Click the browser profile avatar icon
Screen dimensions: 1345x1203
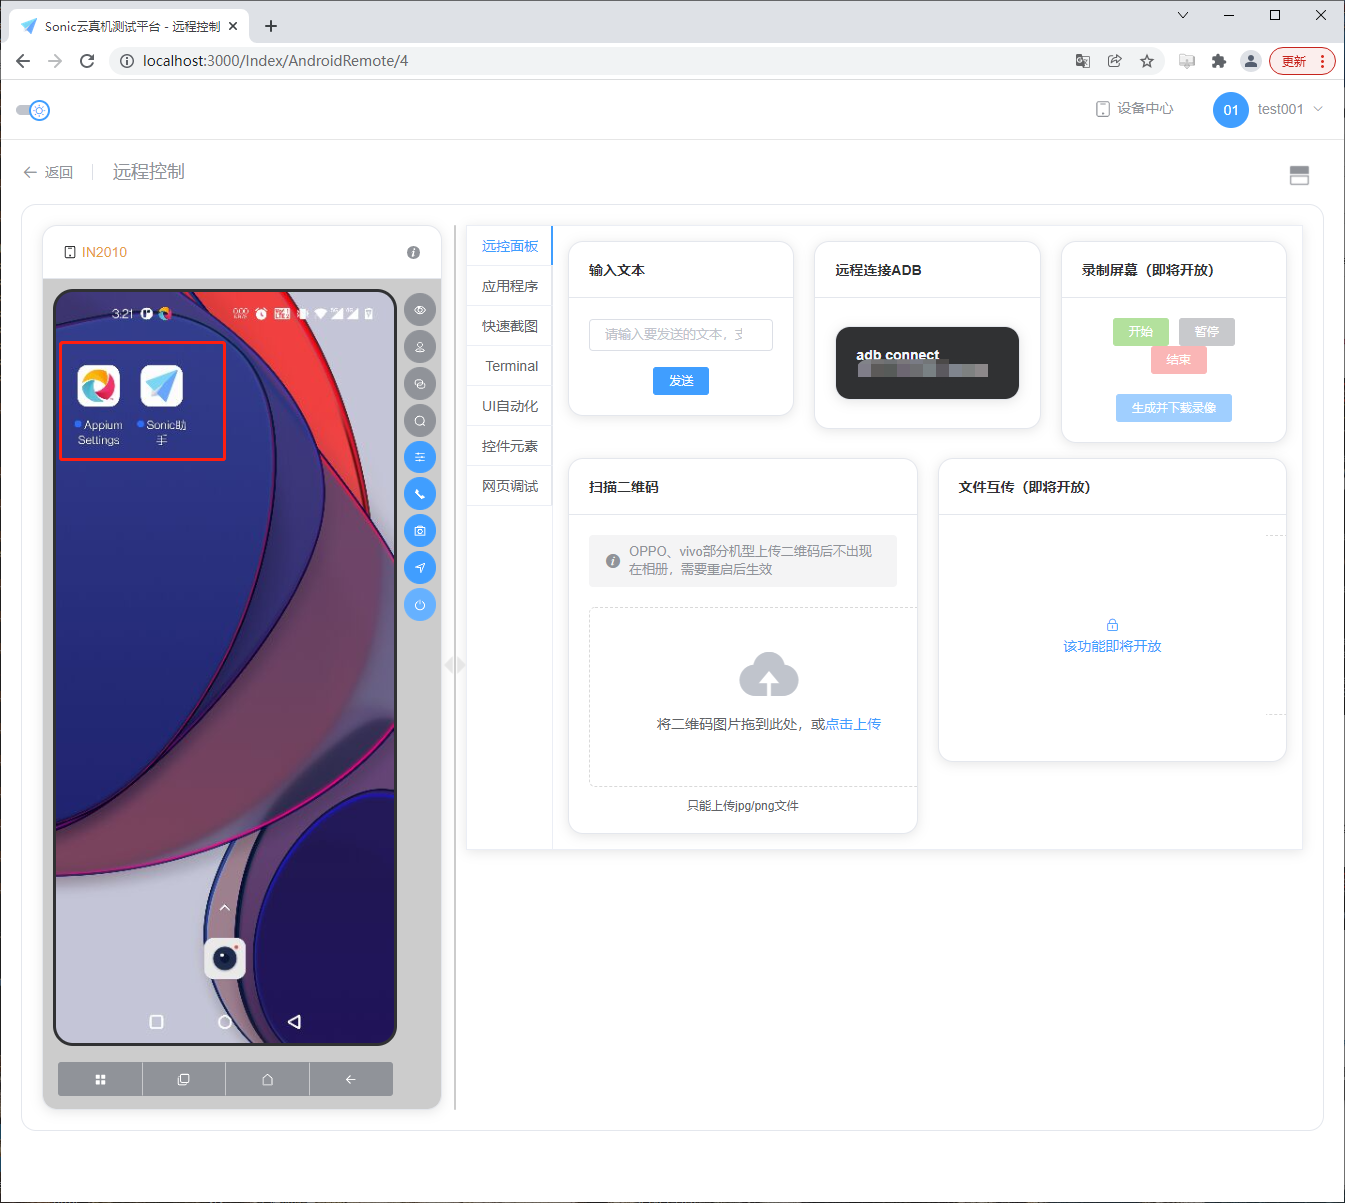[x=1250, y=61]
